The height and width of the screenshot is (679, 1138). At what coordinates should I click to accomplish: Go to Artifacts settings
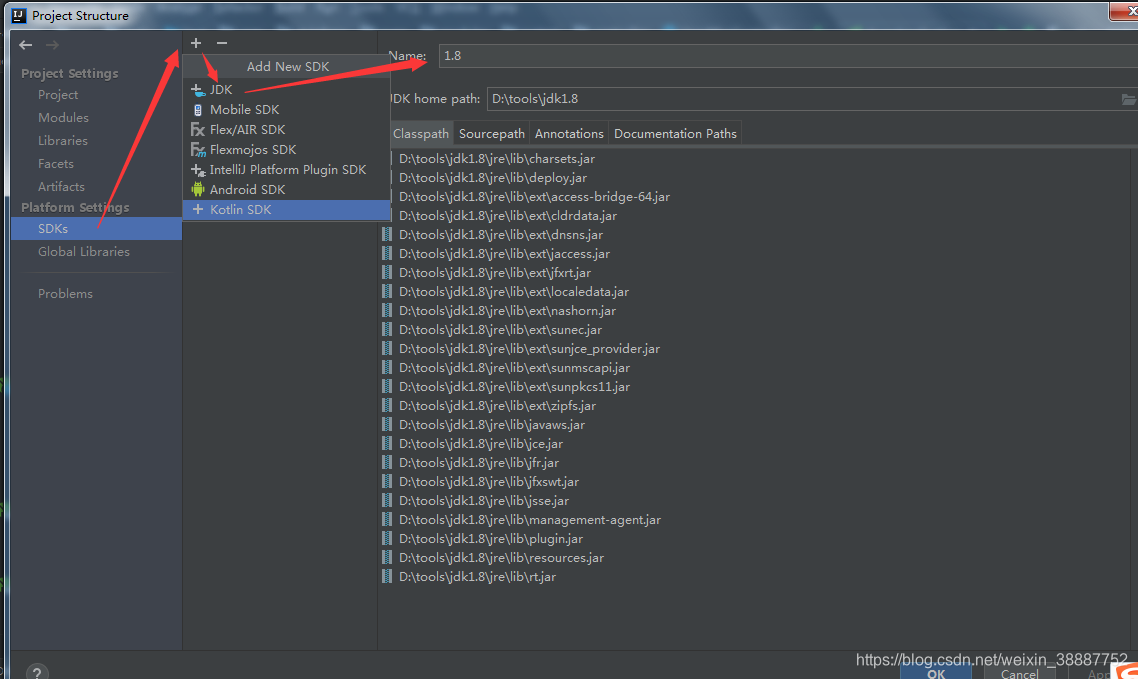click(x=61, y=186)
